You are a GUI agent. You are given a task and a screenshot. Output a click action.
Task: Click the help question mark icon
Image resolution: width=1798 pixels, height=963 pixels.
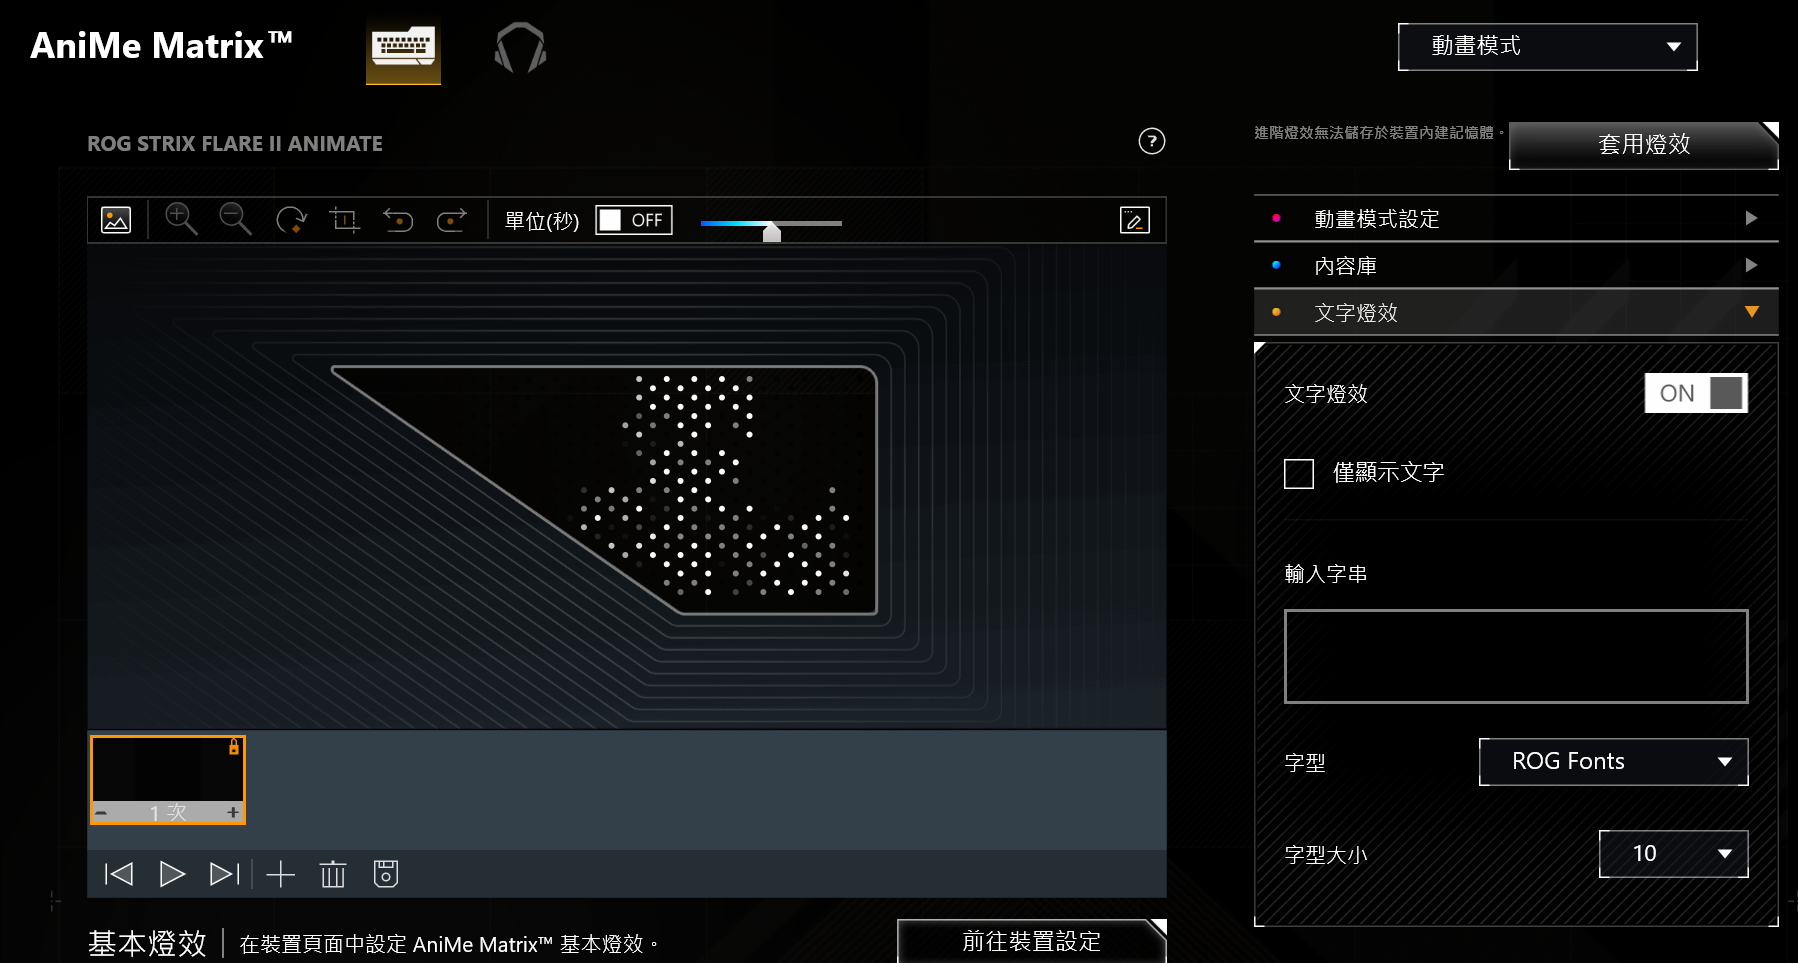(x=1152, y=141)
